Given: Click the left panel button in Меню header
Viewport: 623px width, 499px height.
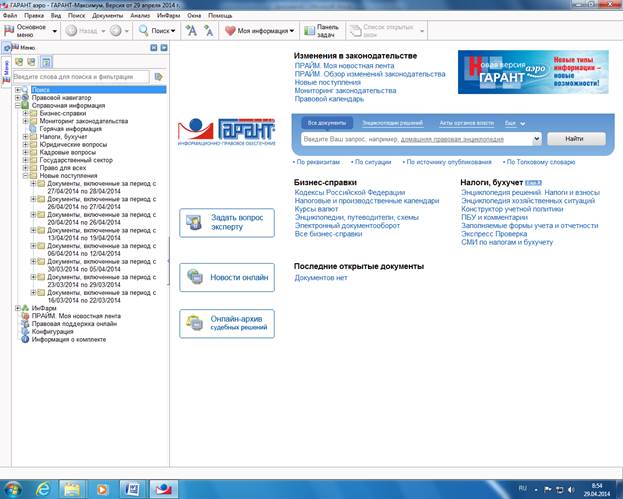Looking at the screenshot, I should coord(154,48).
